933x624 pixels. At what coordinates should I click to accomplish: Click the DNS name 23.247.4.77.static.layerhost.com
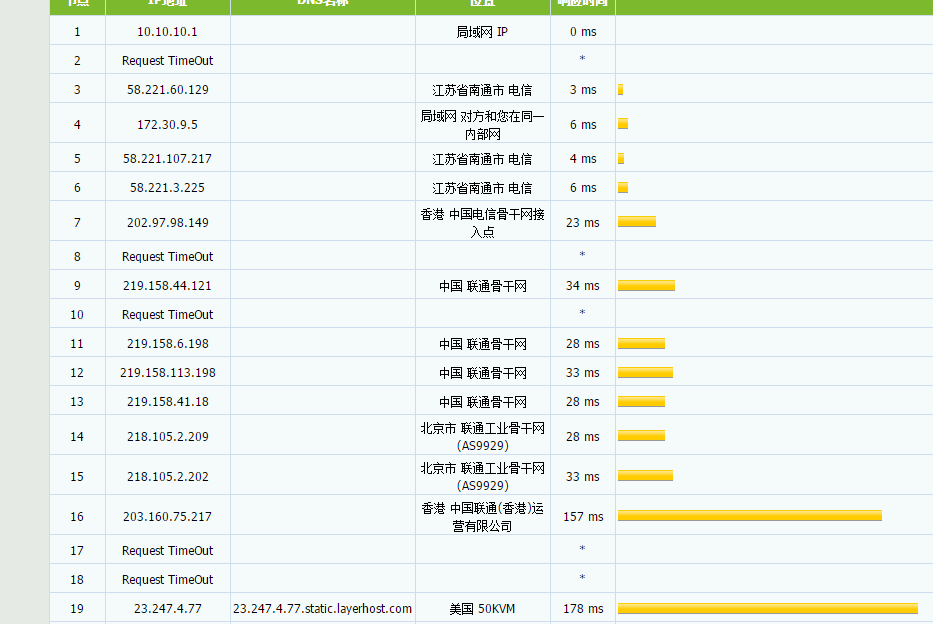(322, 609)
